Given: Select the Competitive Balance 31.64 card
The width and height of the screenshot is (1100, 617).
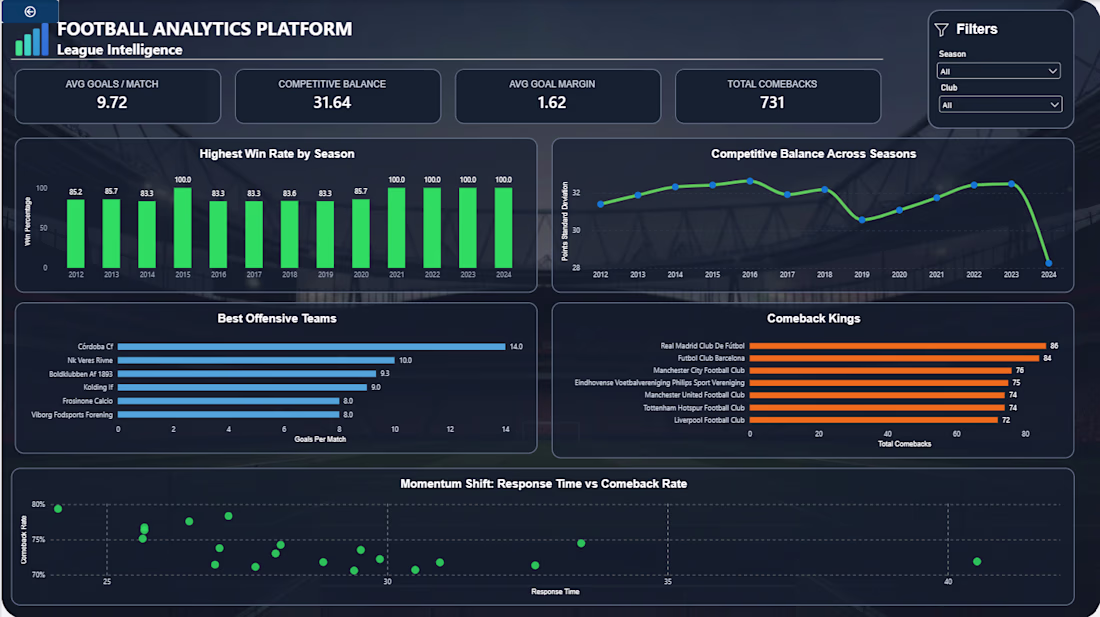Looking at the screenshot, I should (x=337, y=96).
